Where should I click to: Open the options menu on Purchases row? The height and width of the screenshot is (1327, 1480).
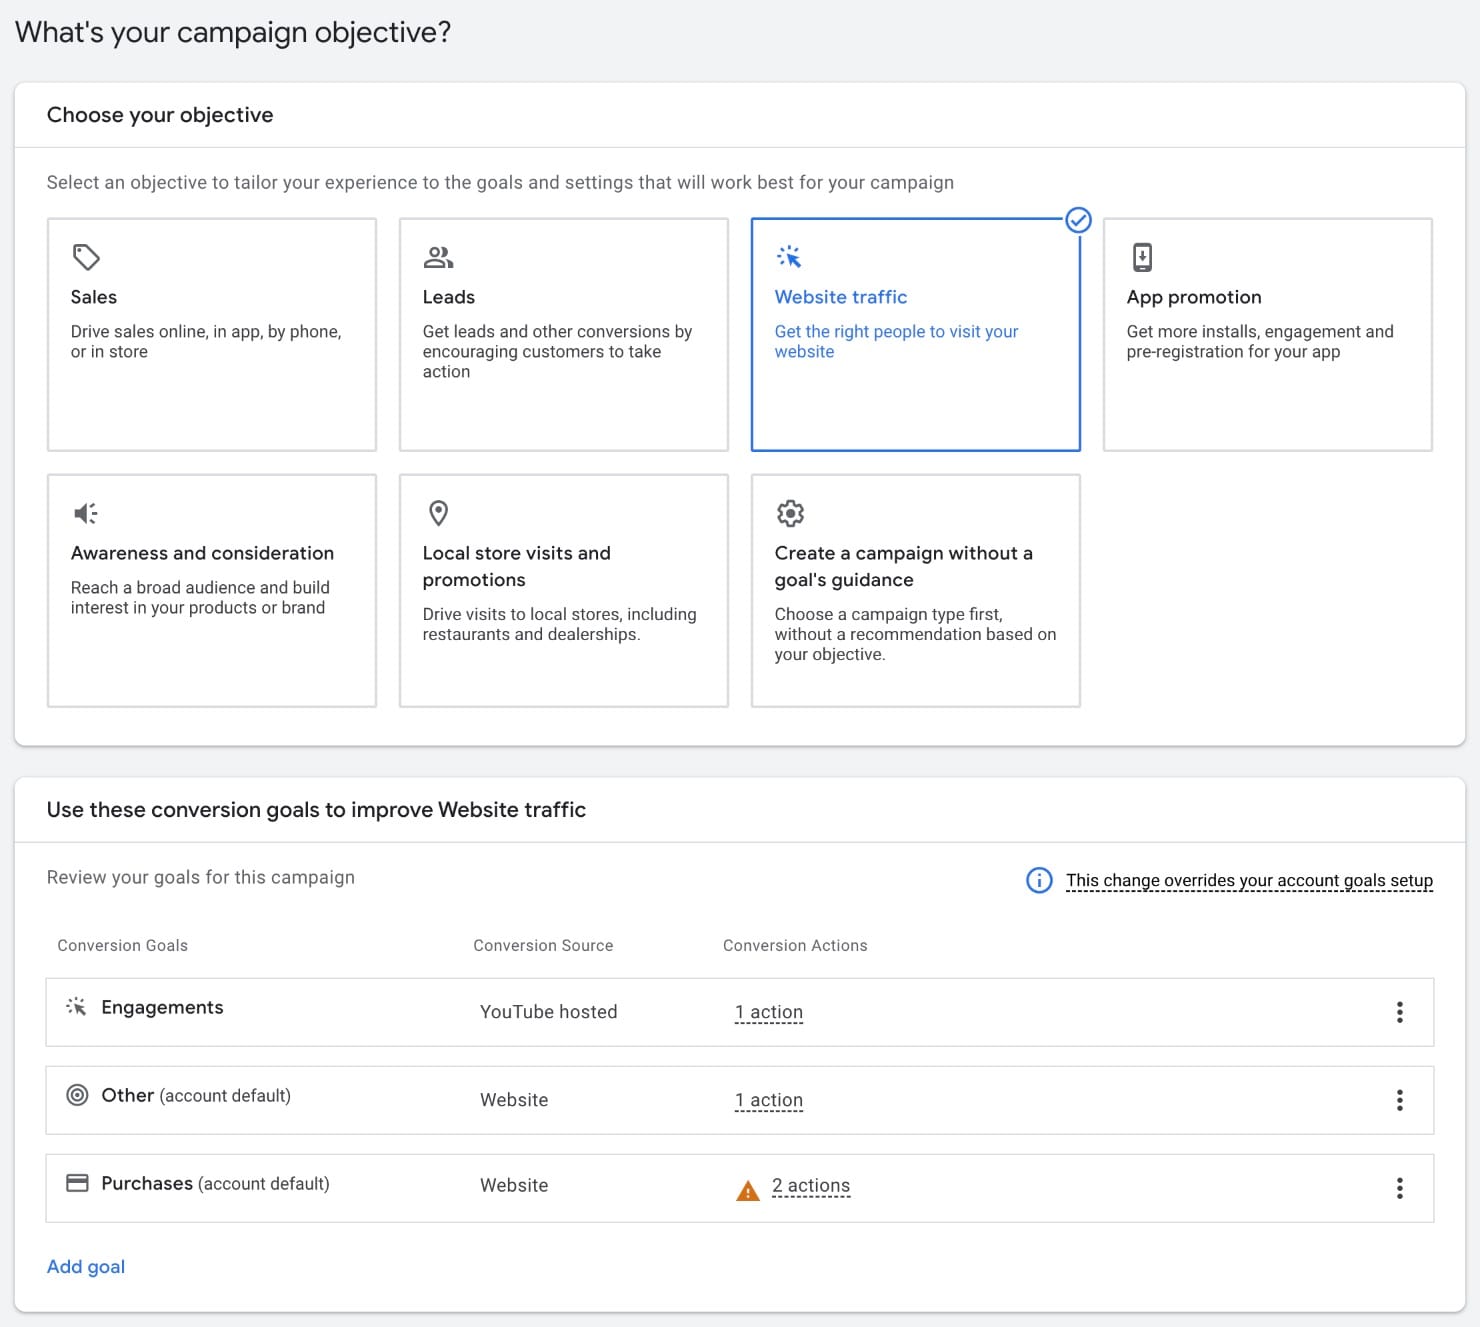tap(1400, 1188)
